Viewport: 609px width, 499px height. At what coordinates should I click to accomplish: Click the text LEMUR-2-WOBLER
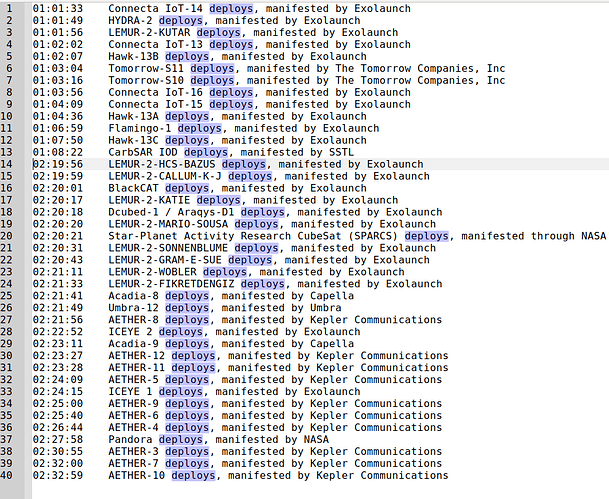(x=152, y=272)
